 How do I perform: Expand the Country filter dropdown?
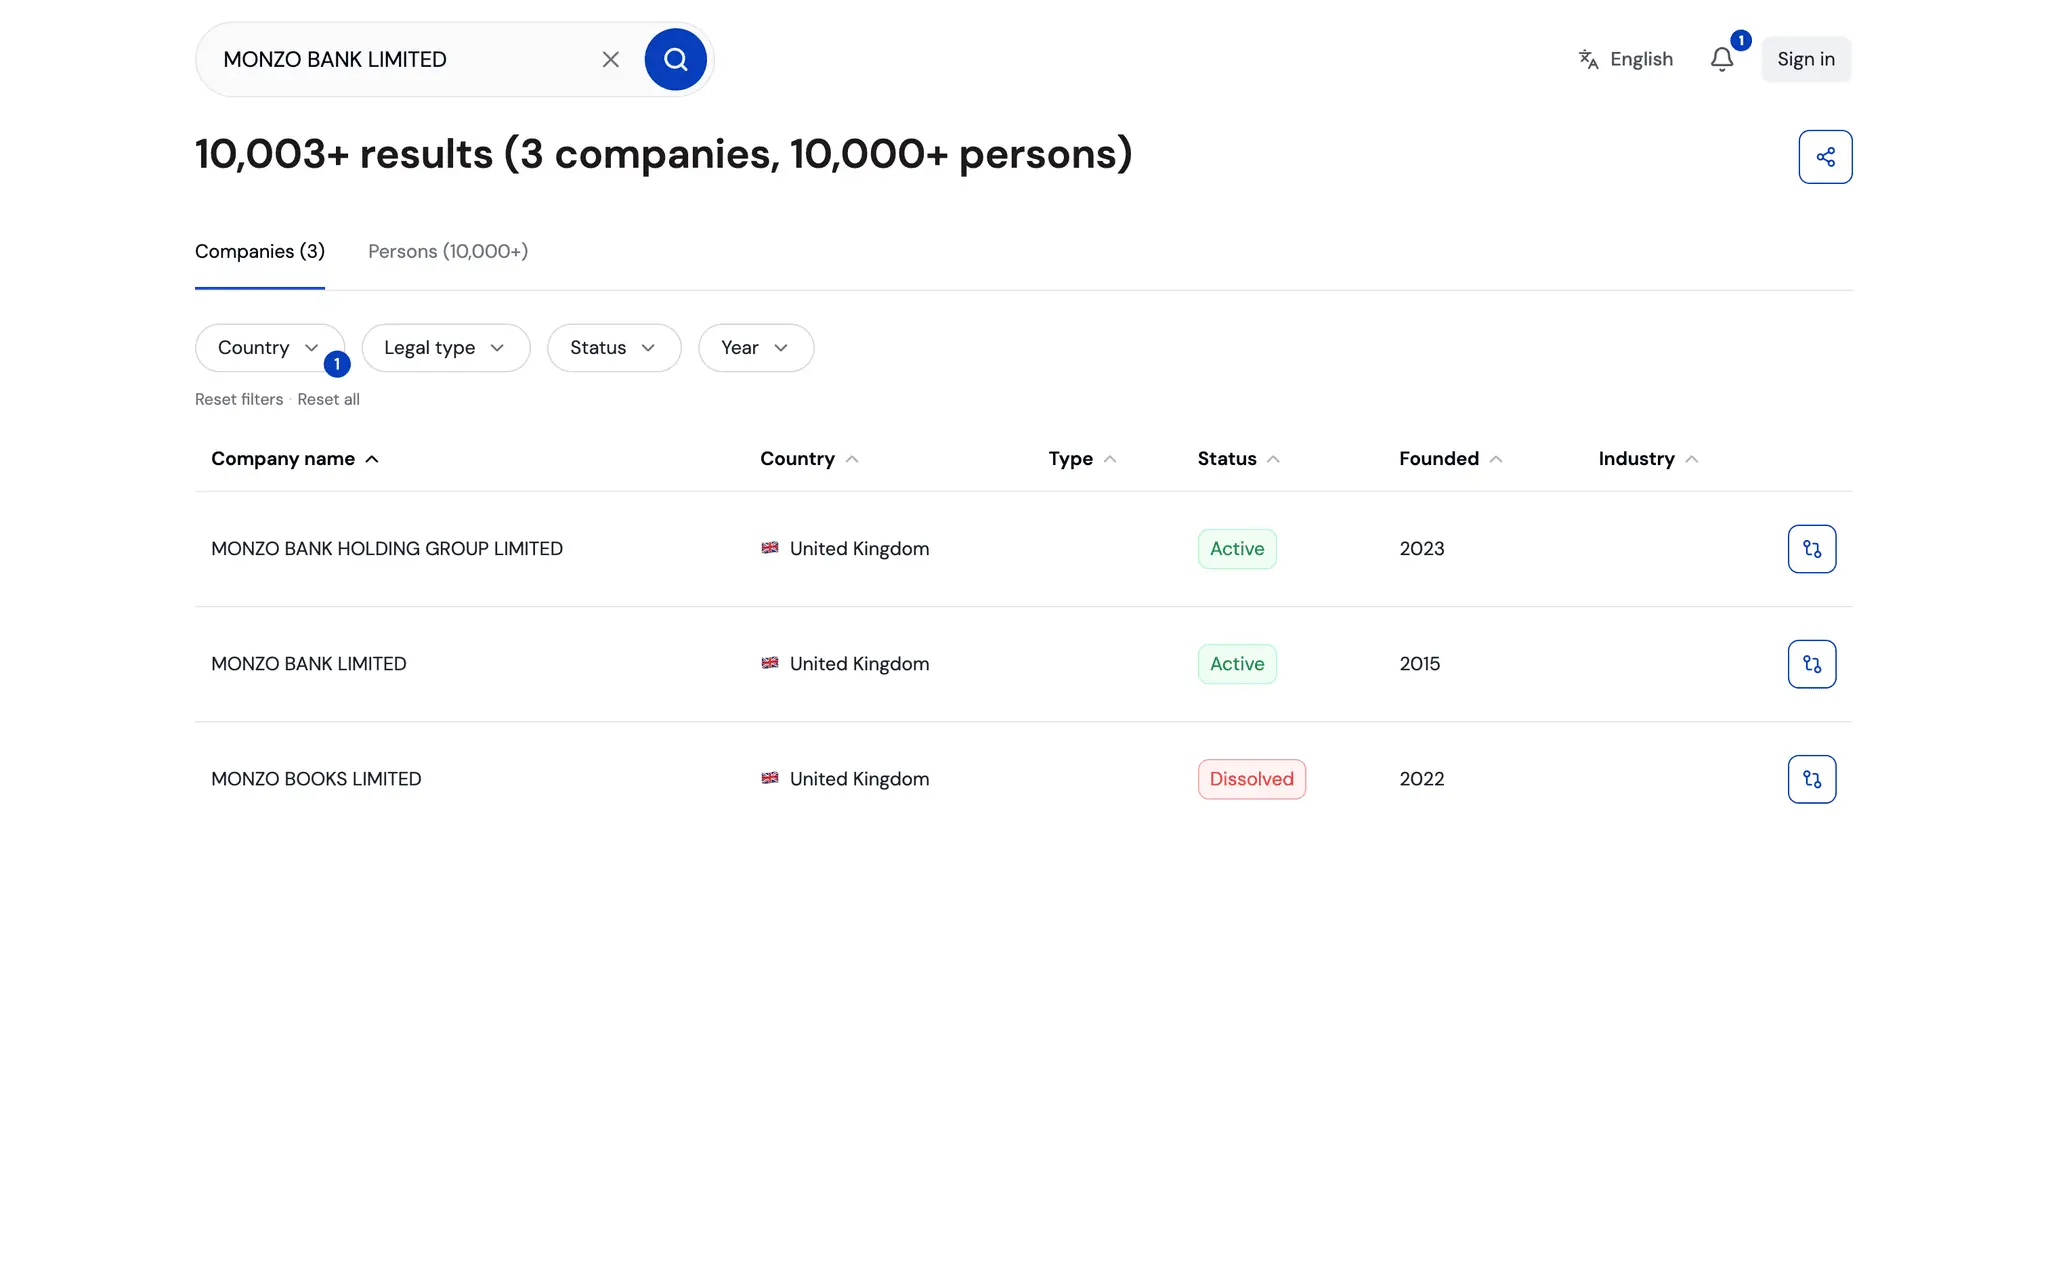[269, 348]
